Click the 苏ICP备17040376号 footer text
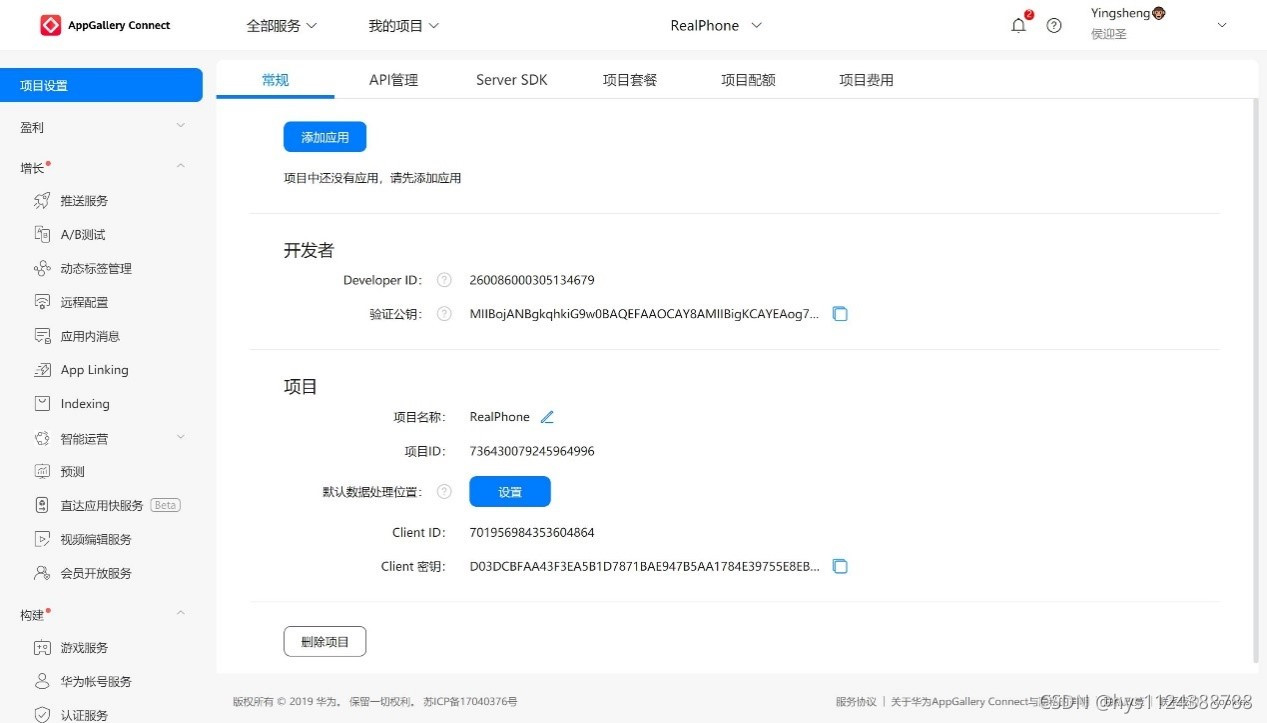 click(x=470, y=702)
